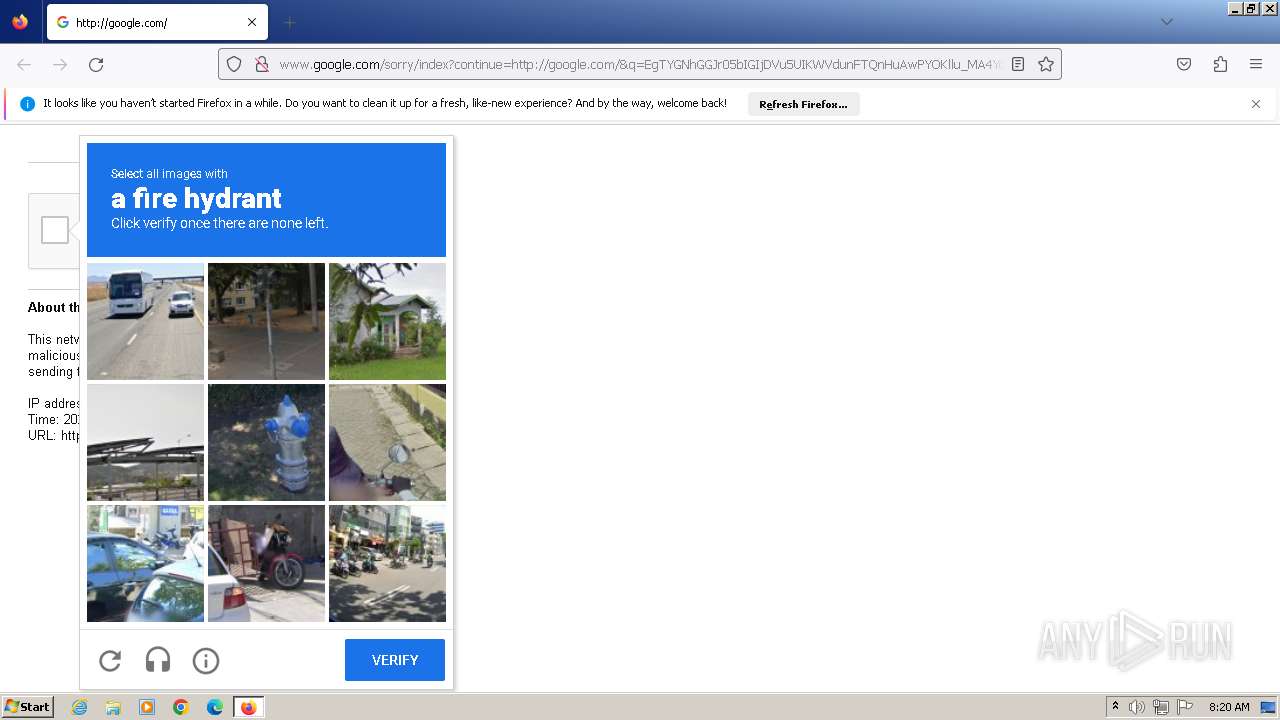View site connection security info
Viewport: 1280px width, 720px height.
click(x=262, y=64)
